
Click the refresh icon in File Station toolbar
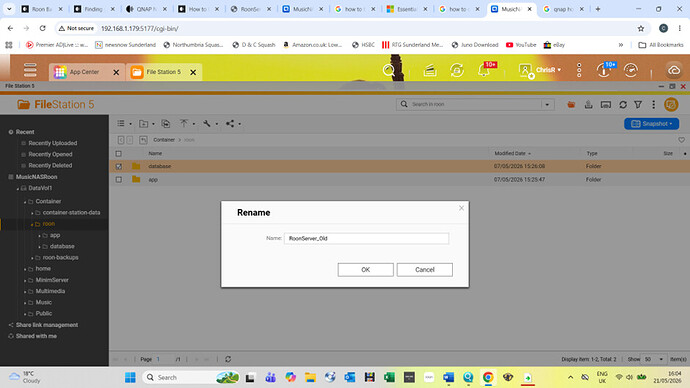pos(623,105)
